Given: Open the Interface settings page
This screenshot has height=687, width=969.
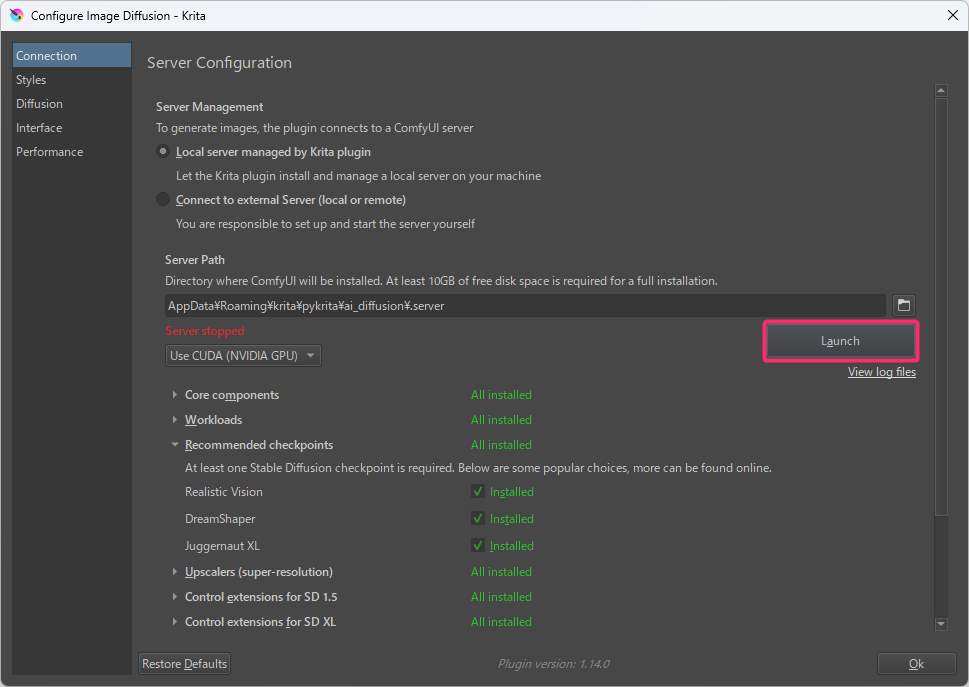Looking at the screenshot, I should (x=72, y=128).
